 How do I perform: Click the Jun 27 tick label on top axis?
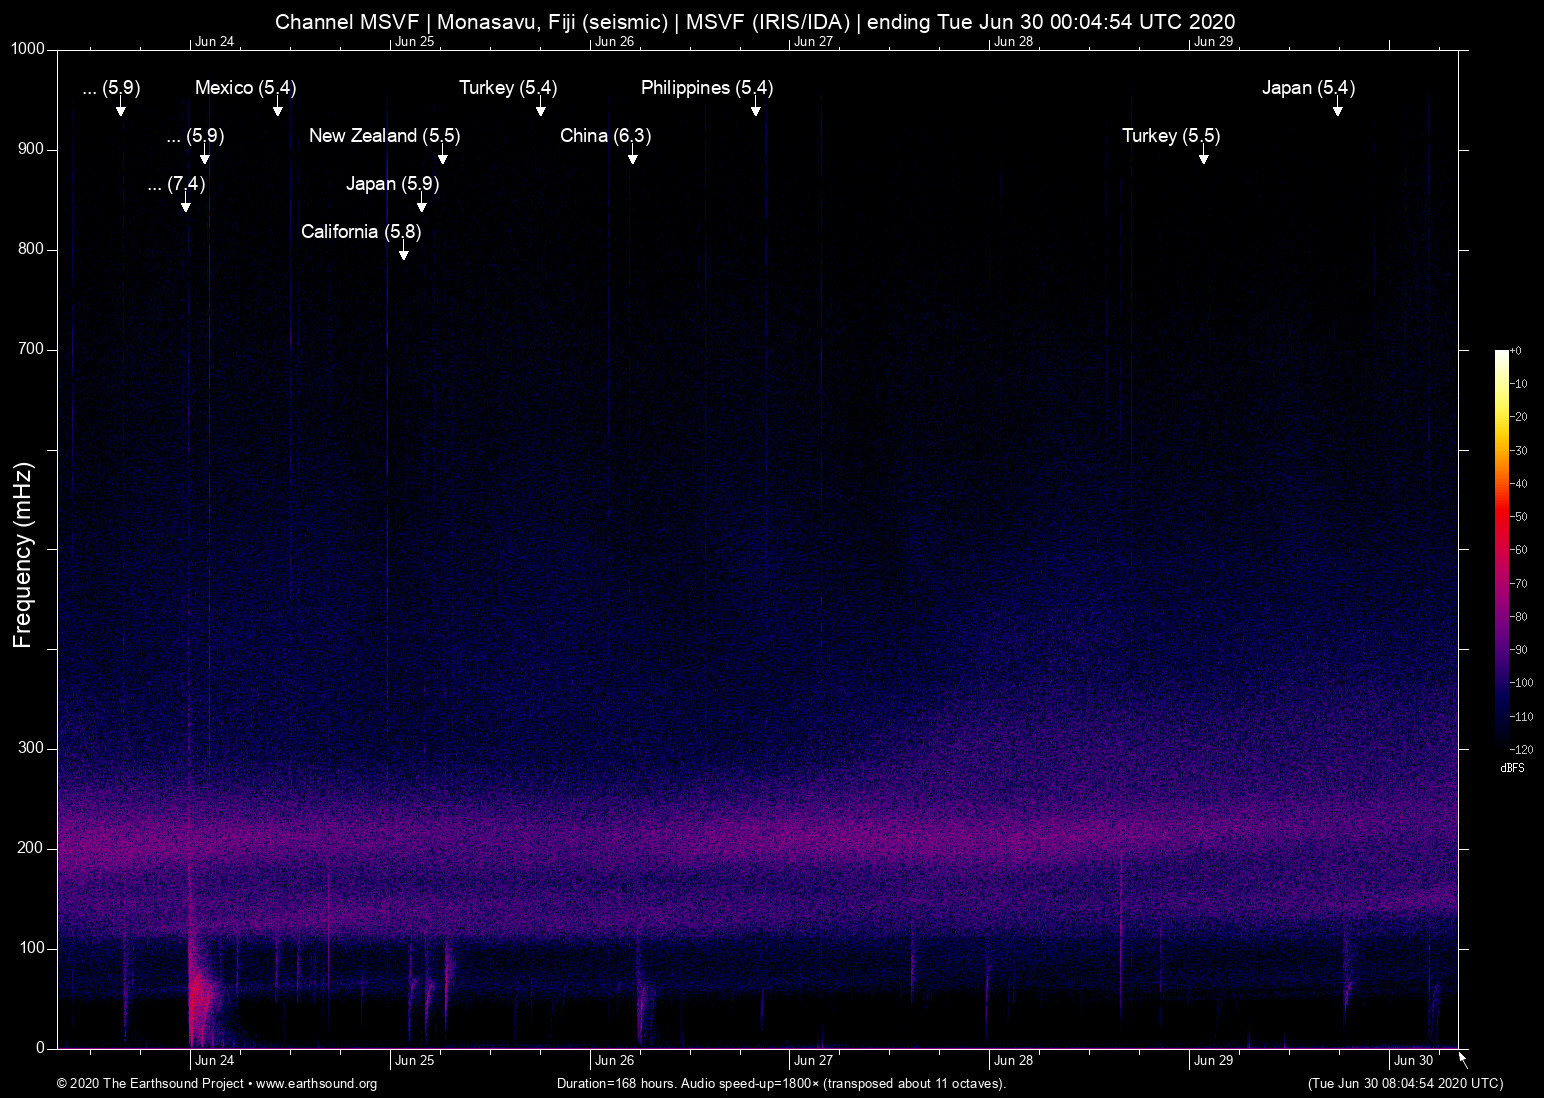pos(815,41)
